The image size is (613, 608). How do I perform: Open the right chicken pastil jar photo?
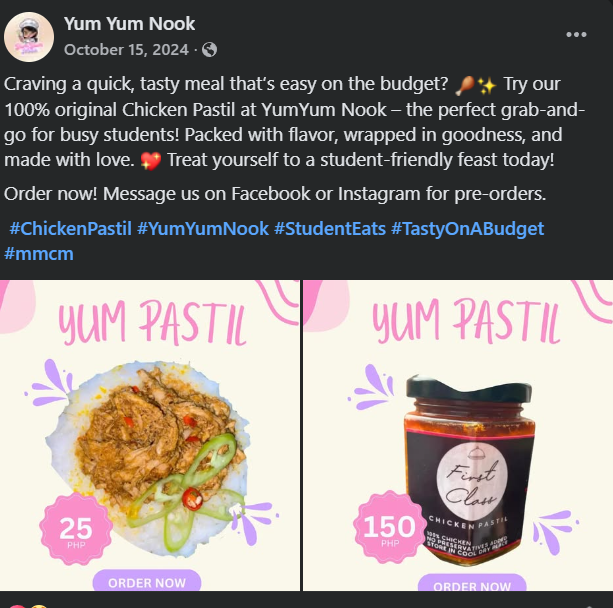click(x=458, y=435)
